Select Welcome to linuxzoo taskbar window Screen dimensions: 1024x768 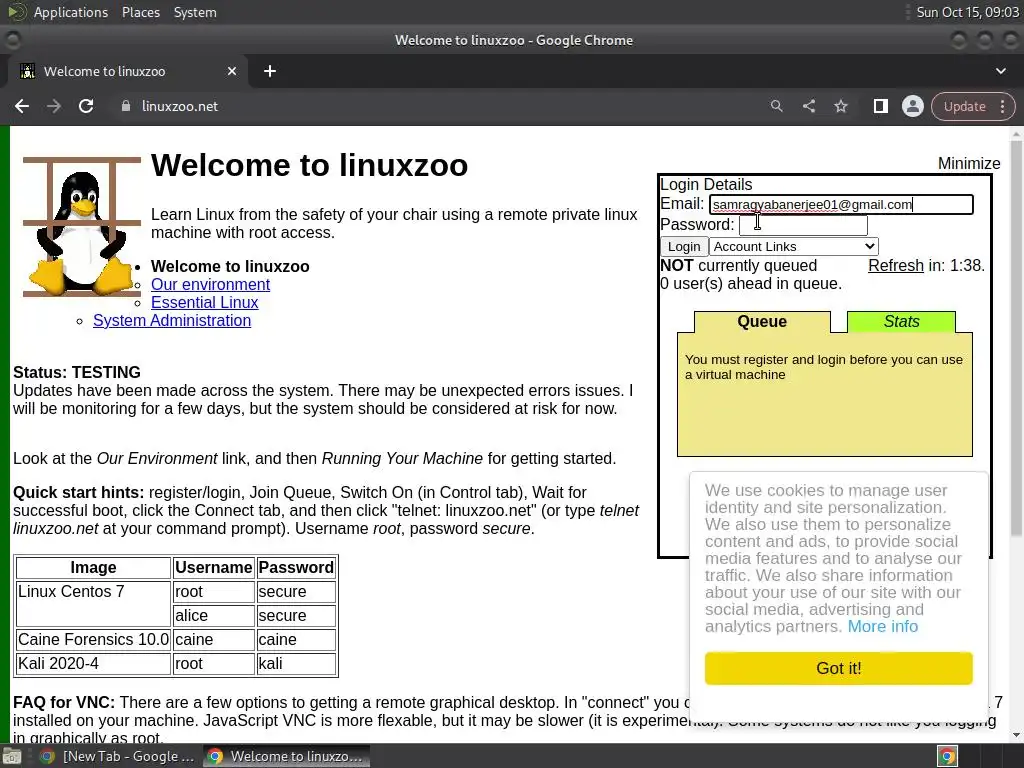pyautogui.click(x=286, y=756)
